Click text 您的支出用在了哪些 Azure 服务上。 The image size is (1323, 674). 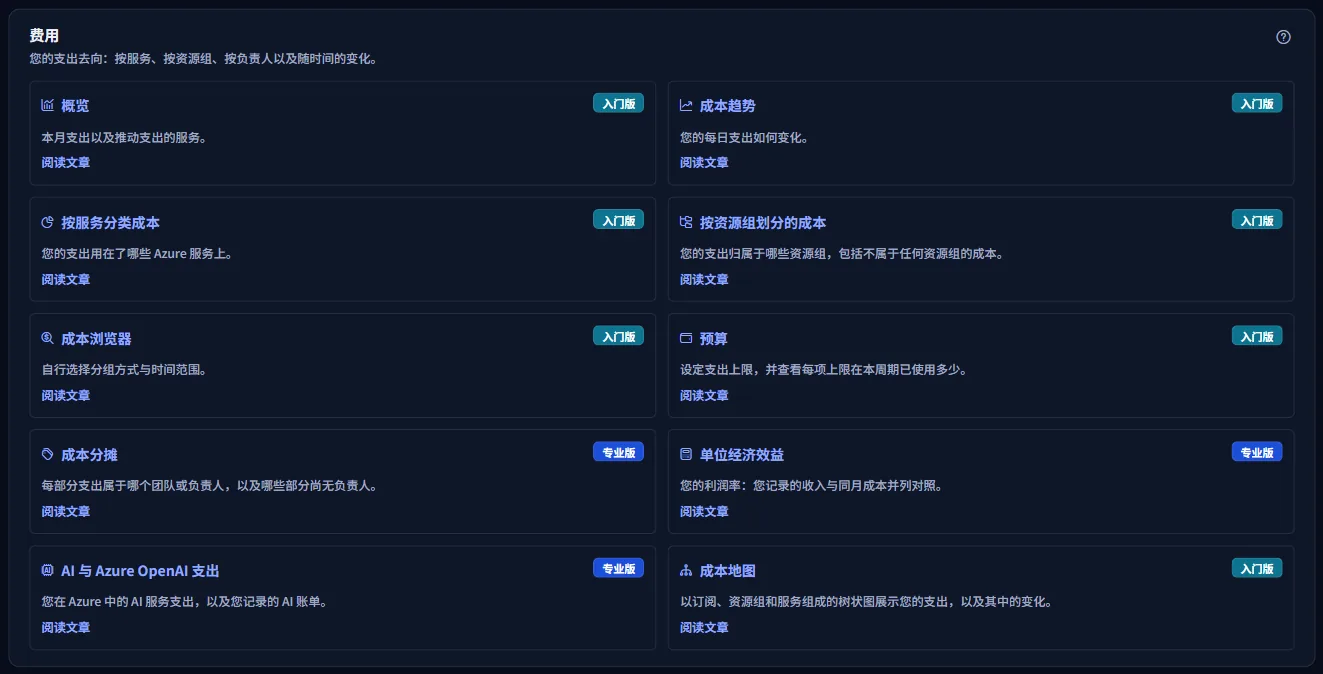pos(138,254)
